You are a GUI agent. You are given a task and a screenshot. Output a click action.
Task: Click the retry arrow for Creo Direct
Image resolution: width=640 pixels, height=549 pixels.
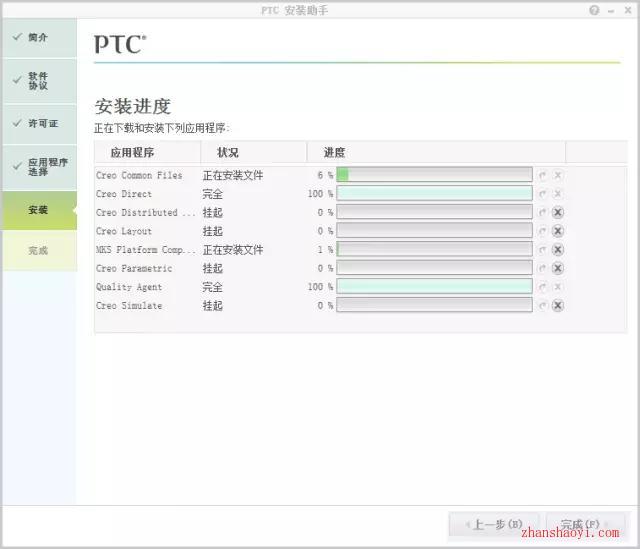[x=542, y=194]
